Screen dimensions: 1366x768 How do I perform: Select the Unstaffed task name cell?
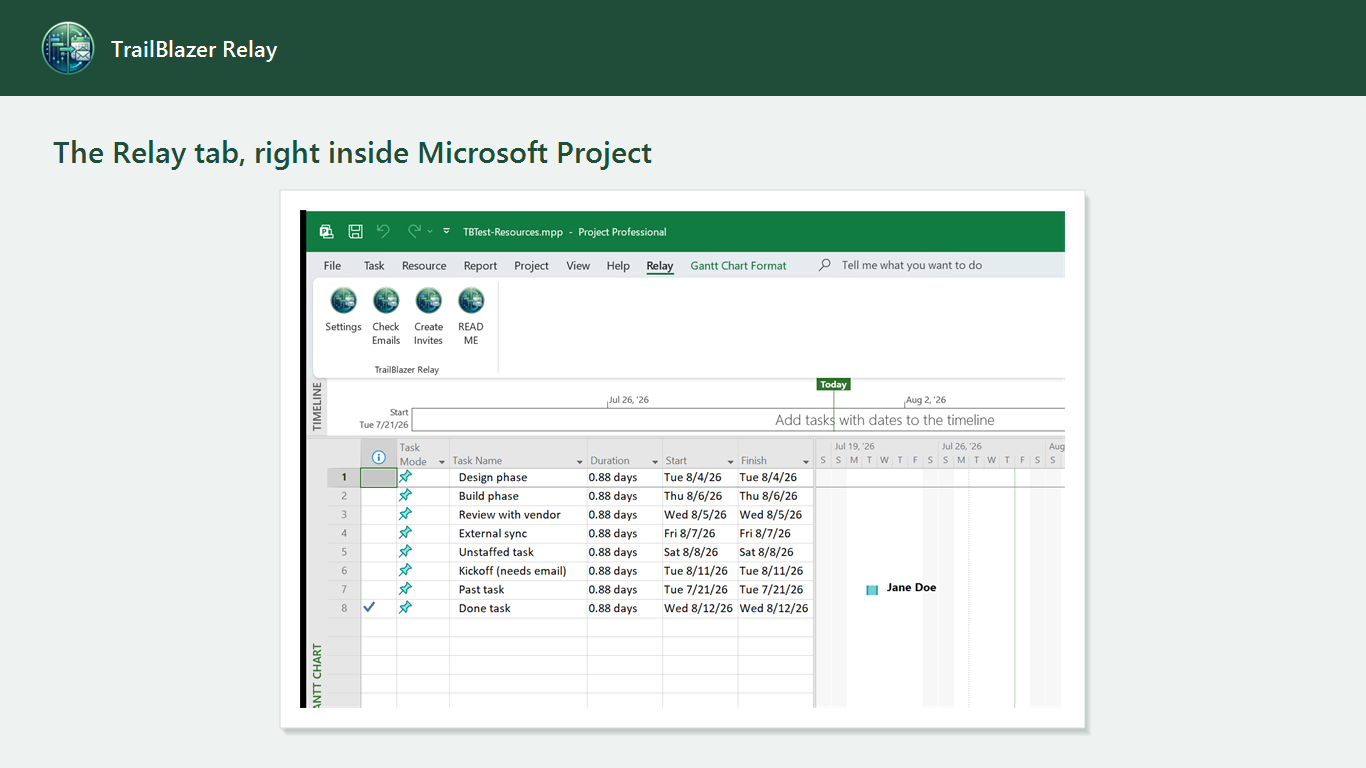(518, 551)
